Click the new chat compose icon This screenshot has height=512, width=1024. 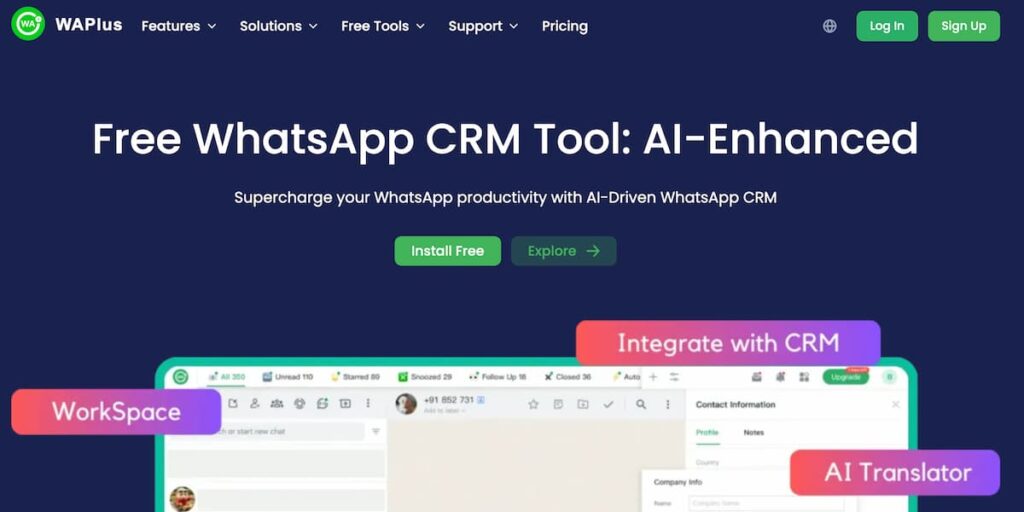[x=232, y=404]
